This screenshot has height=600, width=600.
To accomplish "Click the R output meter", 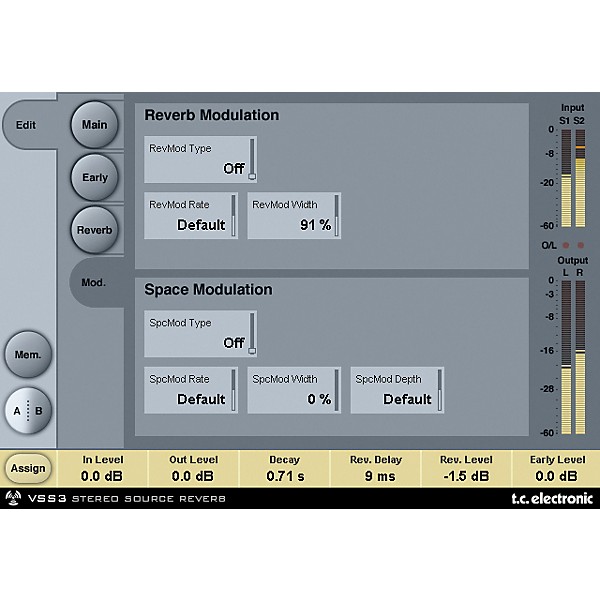I will click(580, 357).
